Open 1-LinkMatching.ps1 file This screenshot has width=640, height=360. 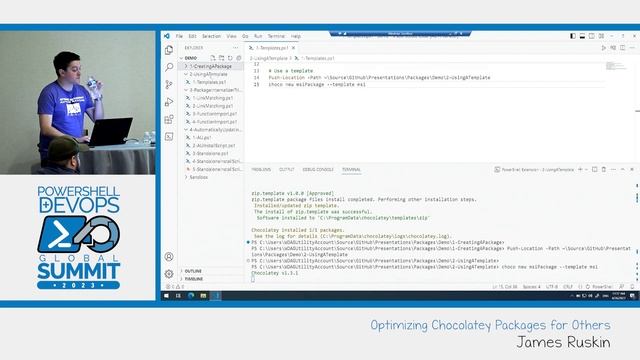click(211, 98)
